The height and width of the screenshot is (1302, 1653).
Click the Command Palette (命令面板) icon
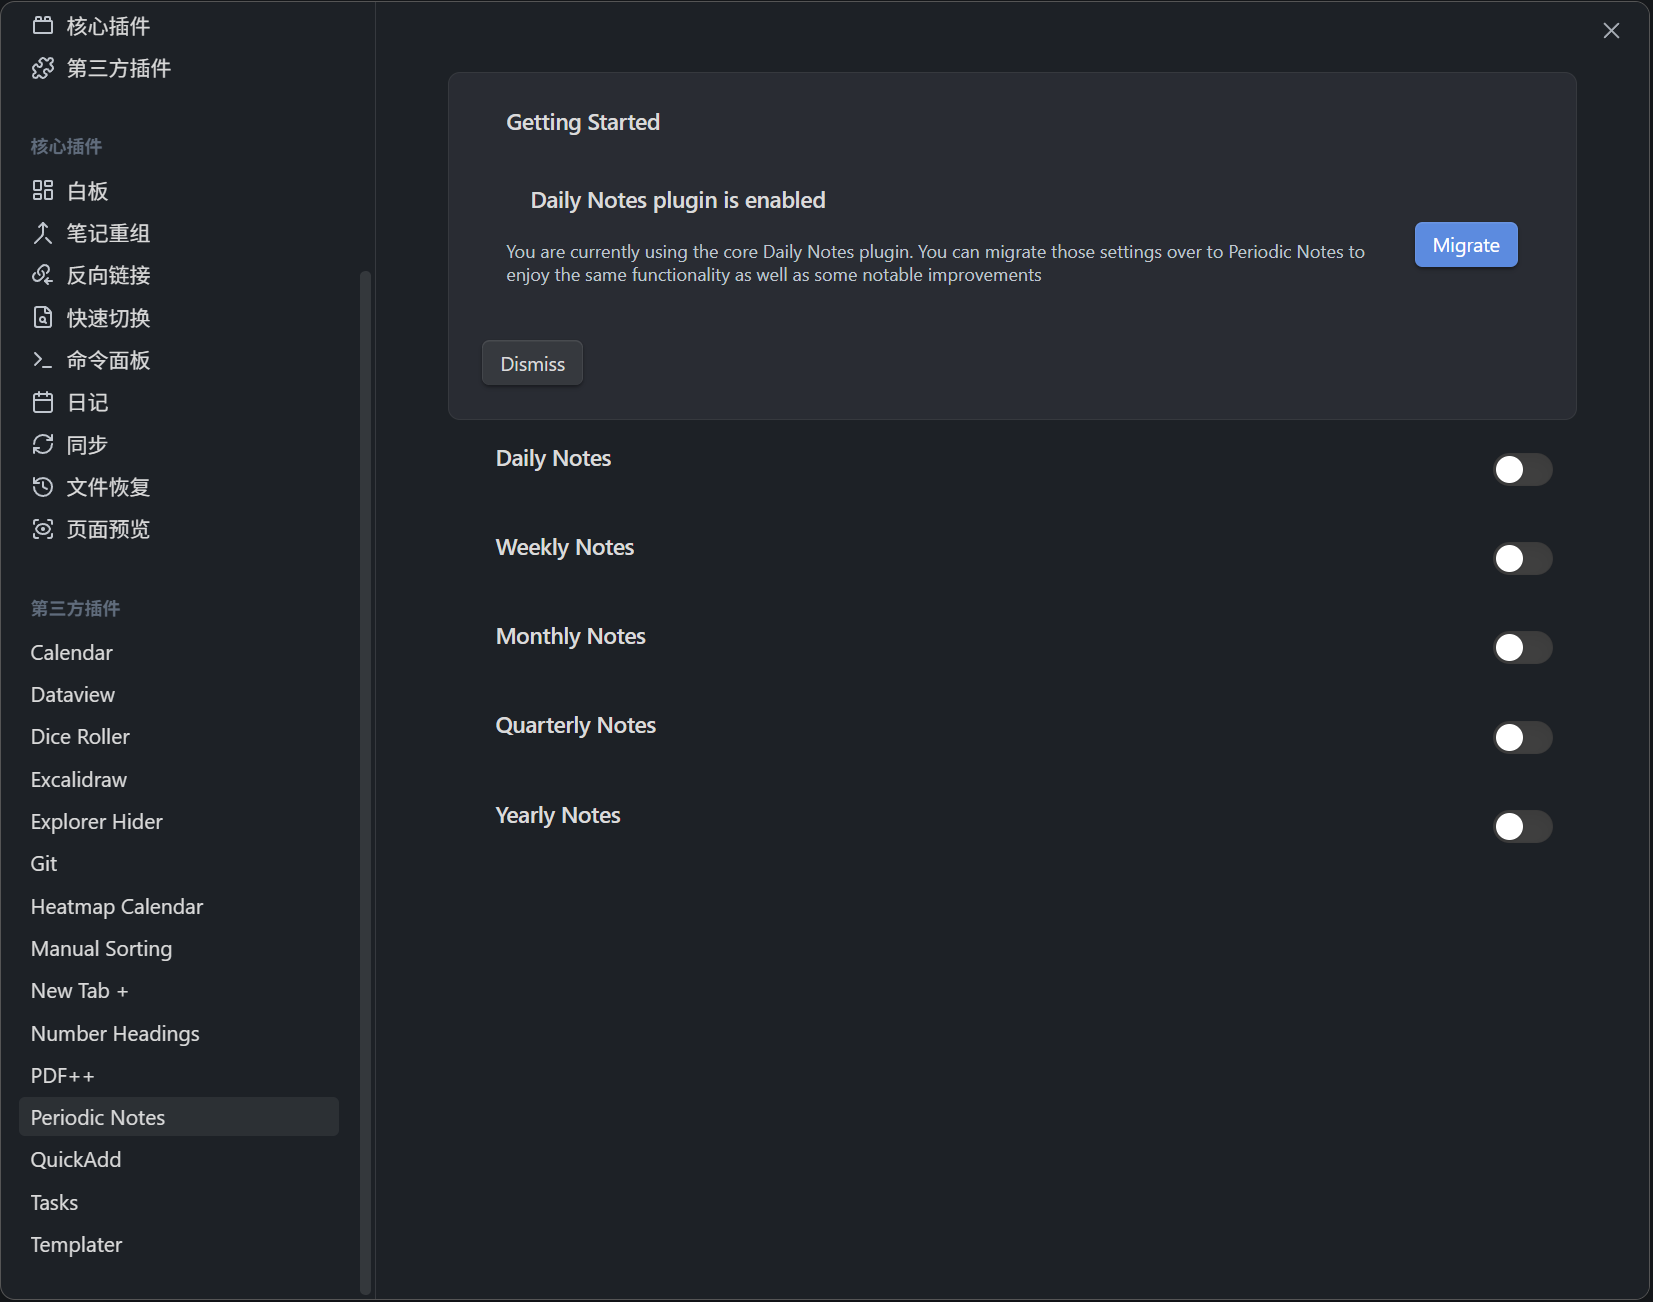click(43, 360)
